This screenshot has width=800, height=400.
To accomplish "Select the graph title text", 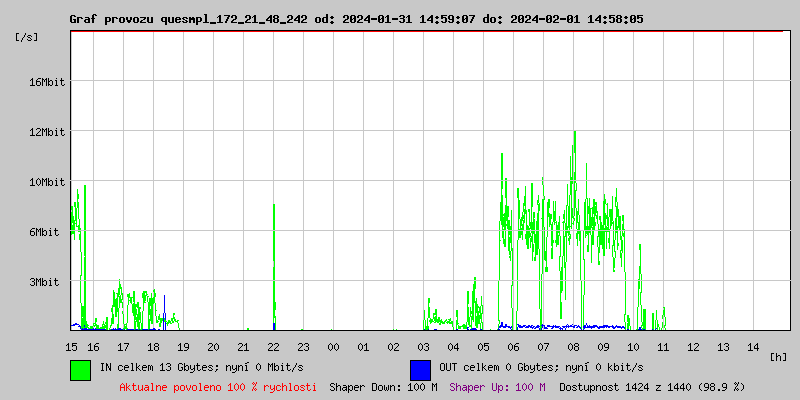I will pyautogui.click(x=356, y=19).
